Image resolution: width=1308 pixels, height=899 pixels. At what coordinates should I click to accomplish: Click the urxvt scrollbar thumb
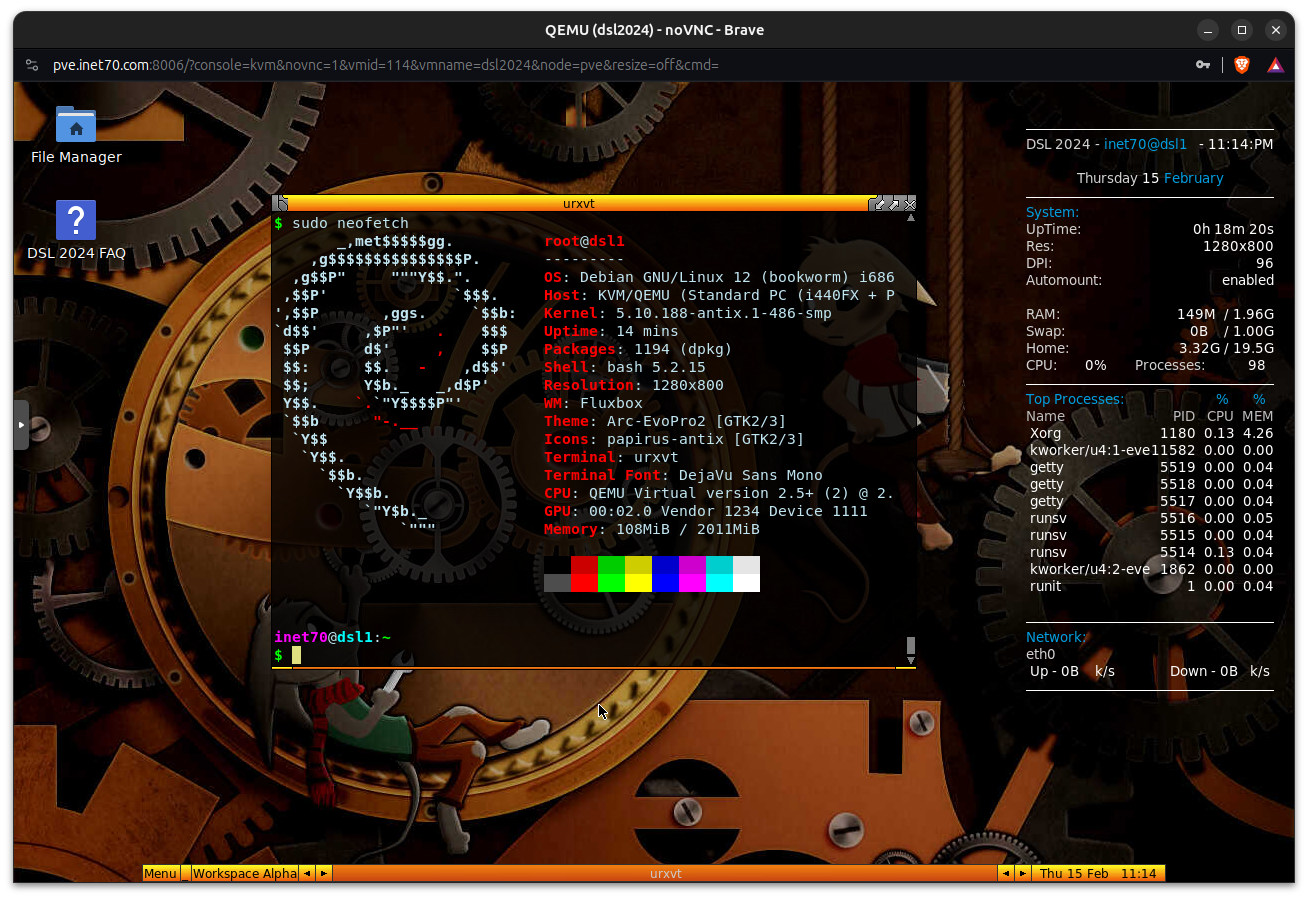coord(911,645)
